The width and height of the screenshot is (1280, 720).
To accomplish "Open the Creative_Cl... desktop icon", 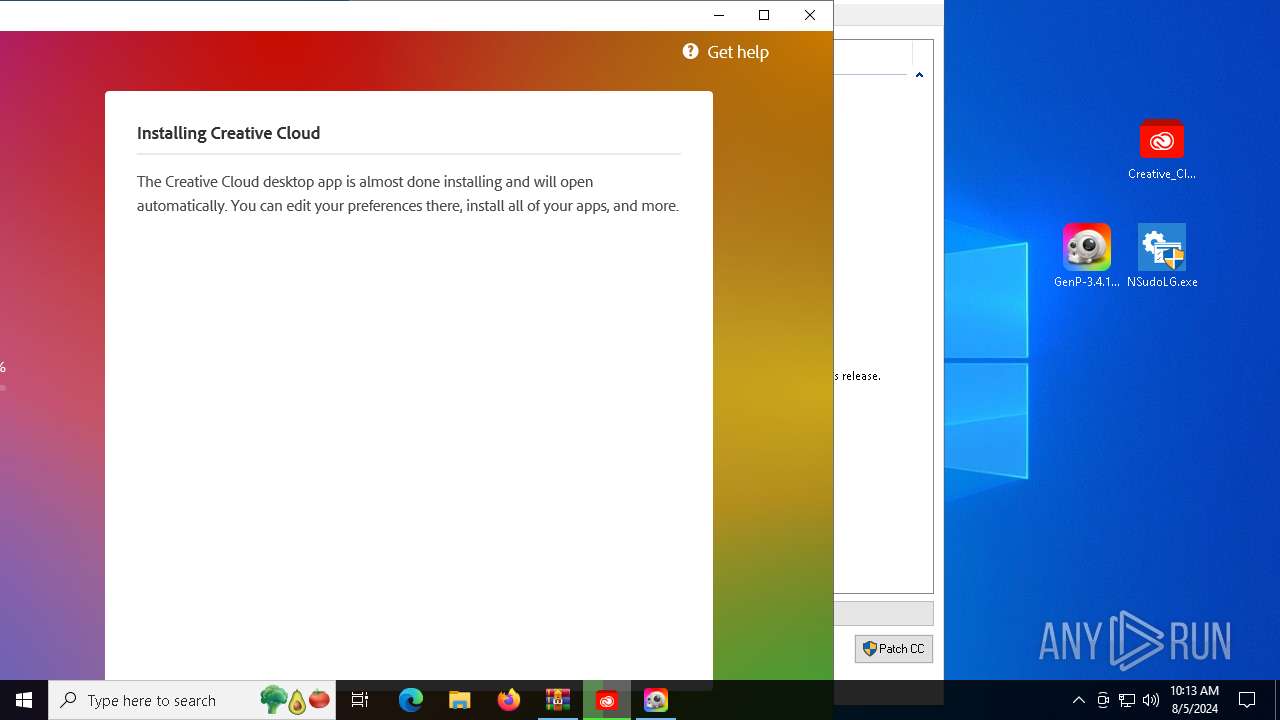I will (x=1161, y=149).
